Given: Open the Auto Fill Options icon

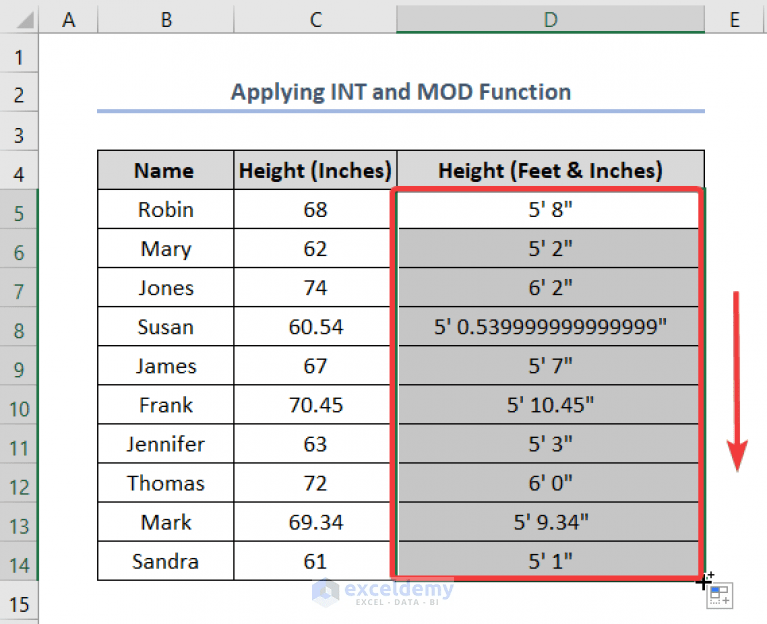Looking at the screenshot, I should (x=720, y=596).
